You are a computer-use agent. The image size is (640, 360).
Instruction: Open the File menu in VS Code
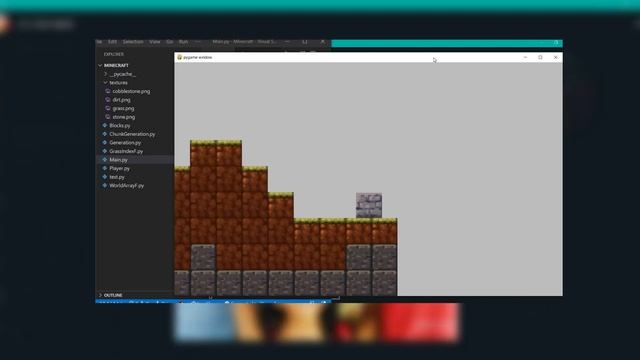coord(99,42)
